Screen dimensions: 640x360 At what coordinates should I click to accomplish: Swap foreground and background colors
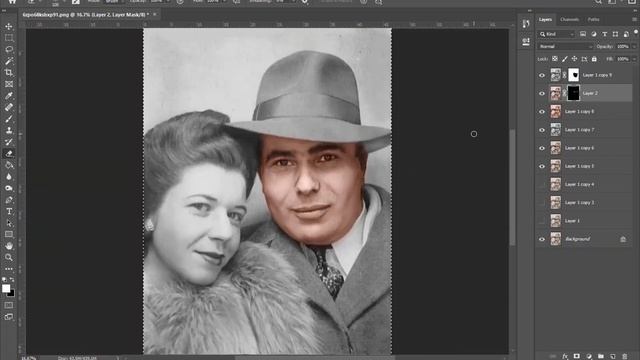[12, 280]
